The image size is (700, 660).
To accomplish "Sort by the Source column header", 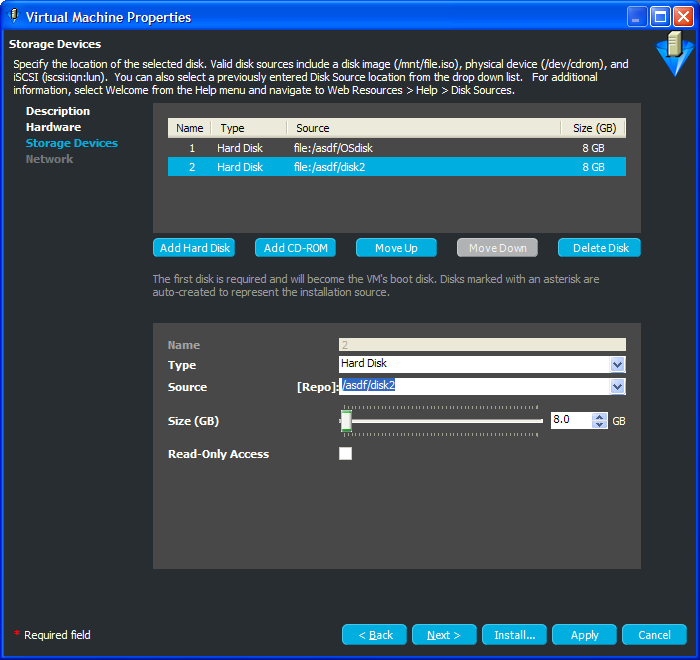I will [x=424, y=128].
